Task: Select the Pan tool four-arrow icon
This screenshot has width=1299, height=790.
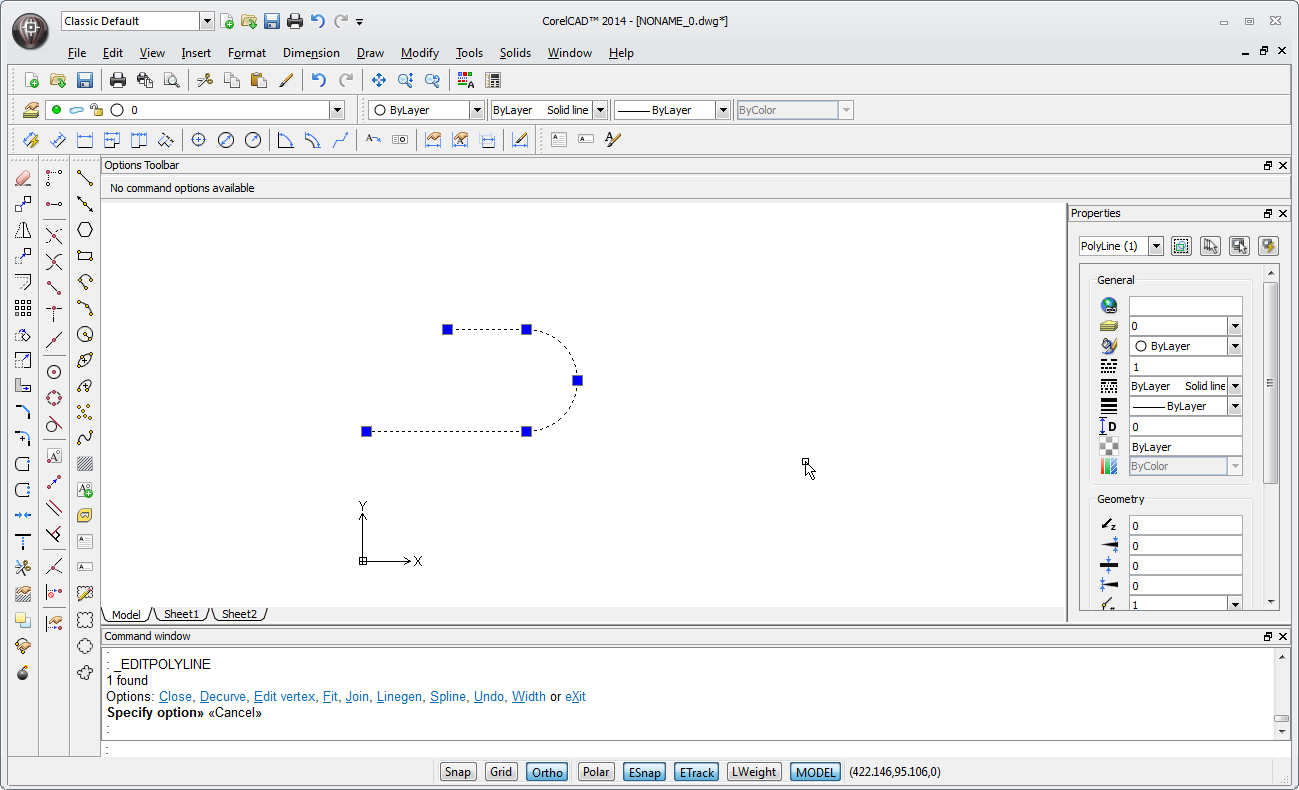Action: tap(379, 80)
